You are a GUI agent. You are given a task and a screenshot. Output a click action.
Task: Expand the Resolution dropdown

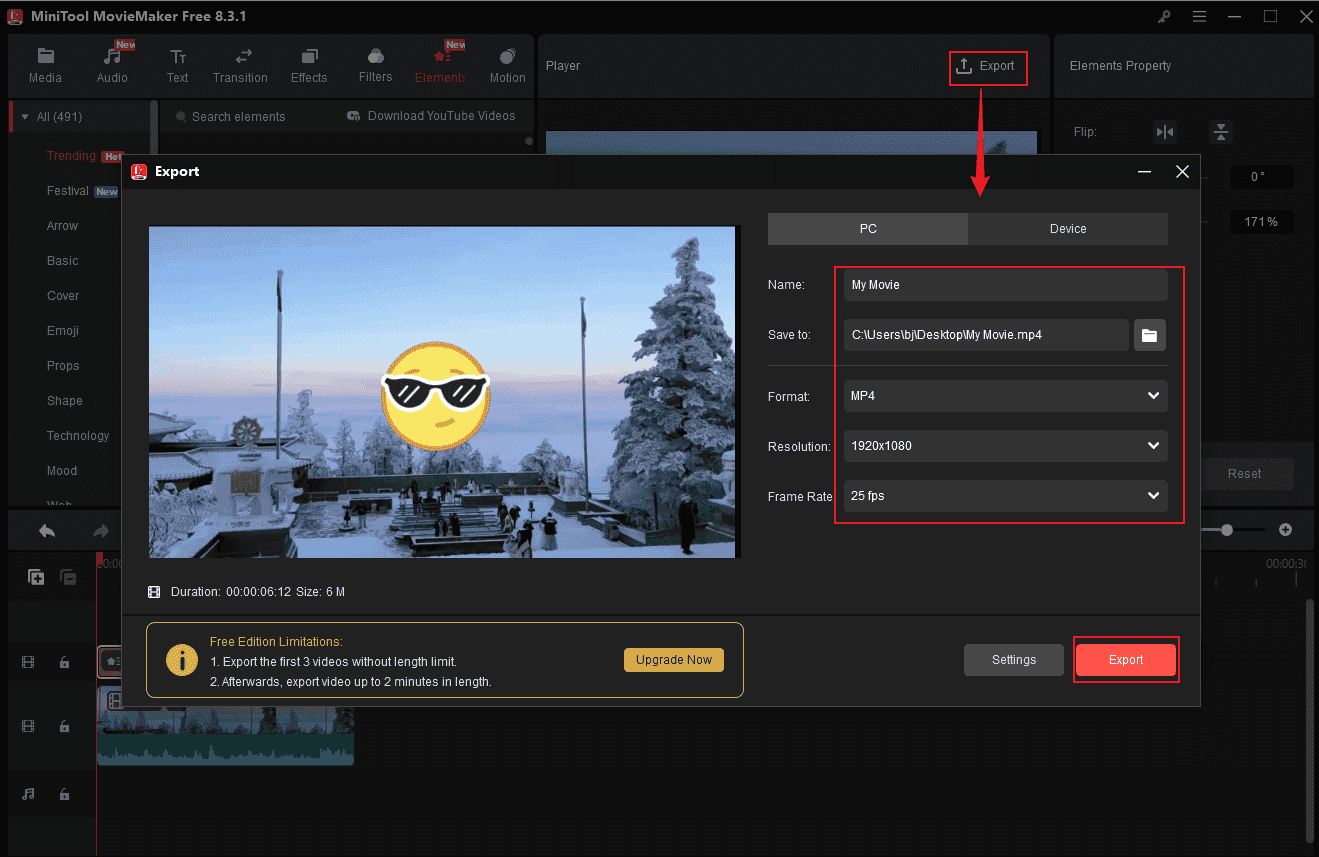(x=1004, y=446)
